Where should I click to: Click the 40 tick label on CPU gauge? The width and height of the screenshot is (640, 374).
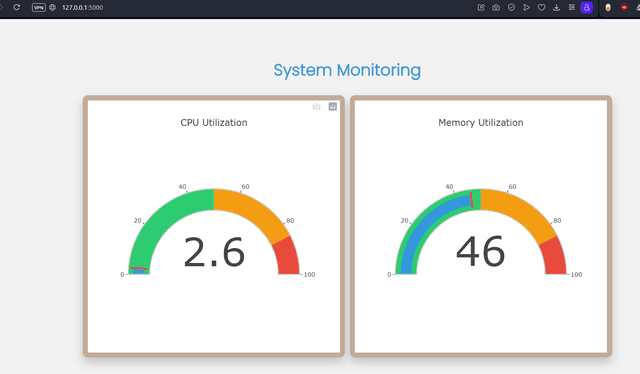(182, 187)
